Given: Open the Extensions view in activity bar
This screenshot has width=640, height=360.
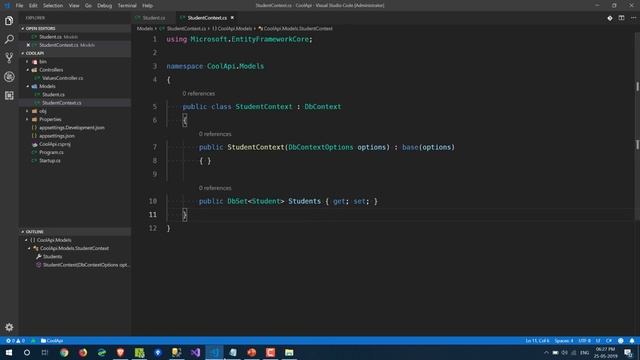Looking at the screenshot, I should pyautogui.click(x=9, y=96).
